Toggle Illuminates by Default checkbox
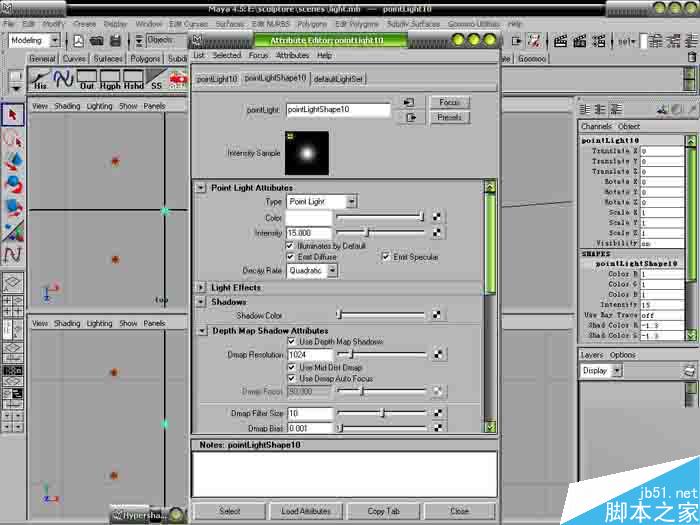Viewport: 700px width, 525px height. pos(290,246)
